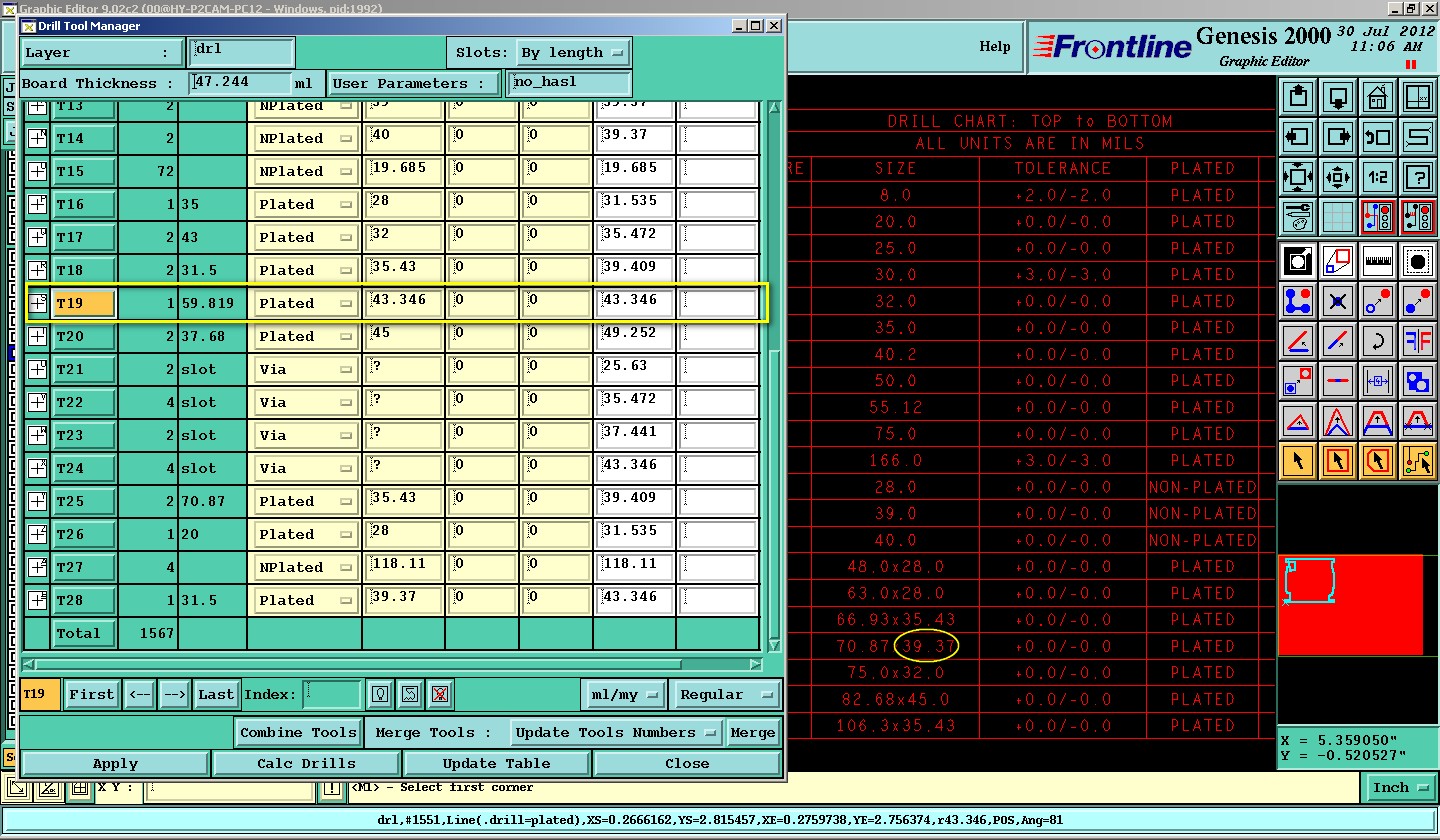The image size is (1440, 840).
Task: Click the black X delete point icon
Action: (1338, 301)
